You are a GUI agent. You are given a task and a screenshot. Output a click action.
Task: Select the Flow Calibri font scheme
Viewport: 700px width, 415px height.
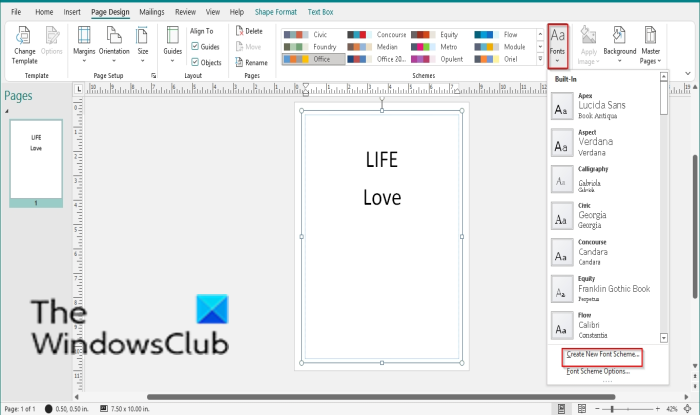pyautogui.click(x=605, y=325)
